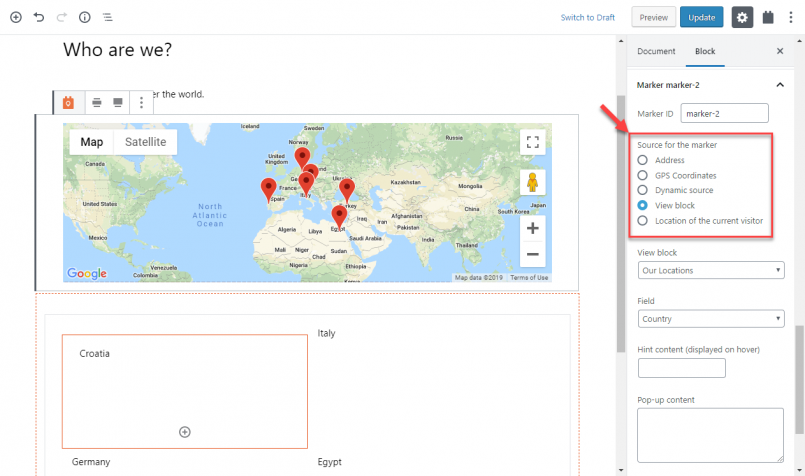This screenshot has width=805, height=476.
Task: Add a new block with the plus icon
Action: pos(16,17)
